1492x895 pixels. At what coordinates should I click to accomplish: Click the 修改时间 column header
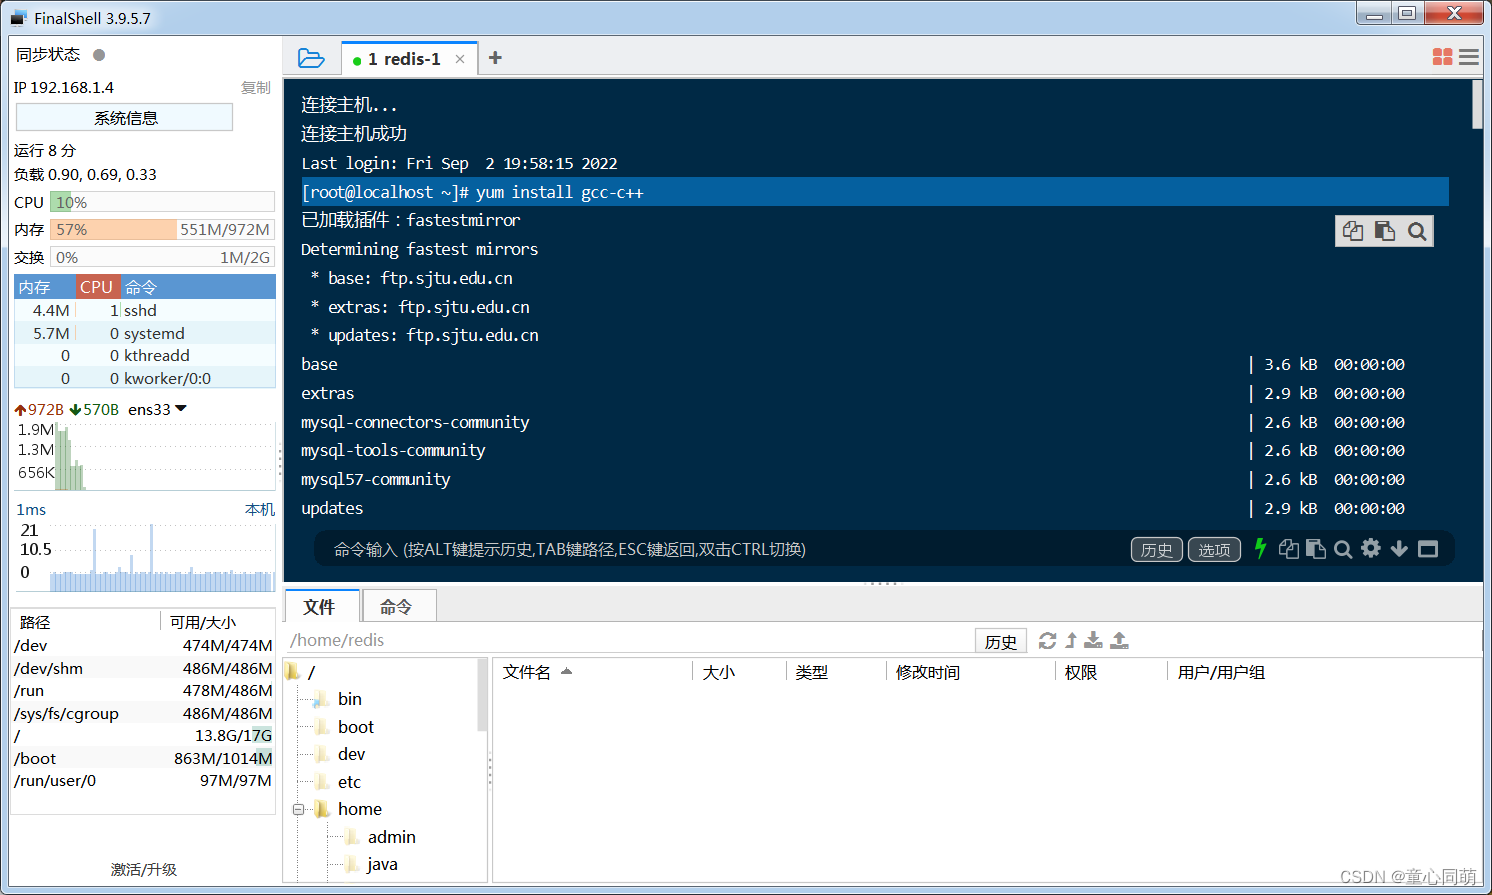tap(927, 672)
